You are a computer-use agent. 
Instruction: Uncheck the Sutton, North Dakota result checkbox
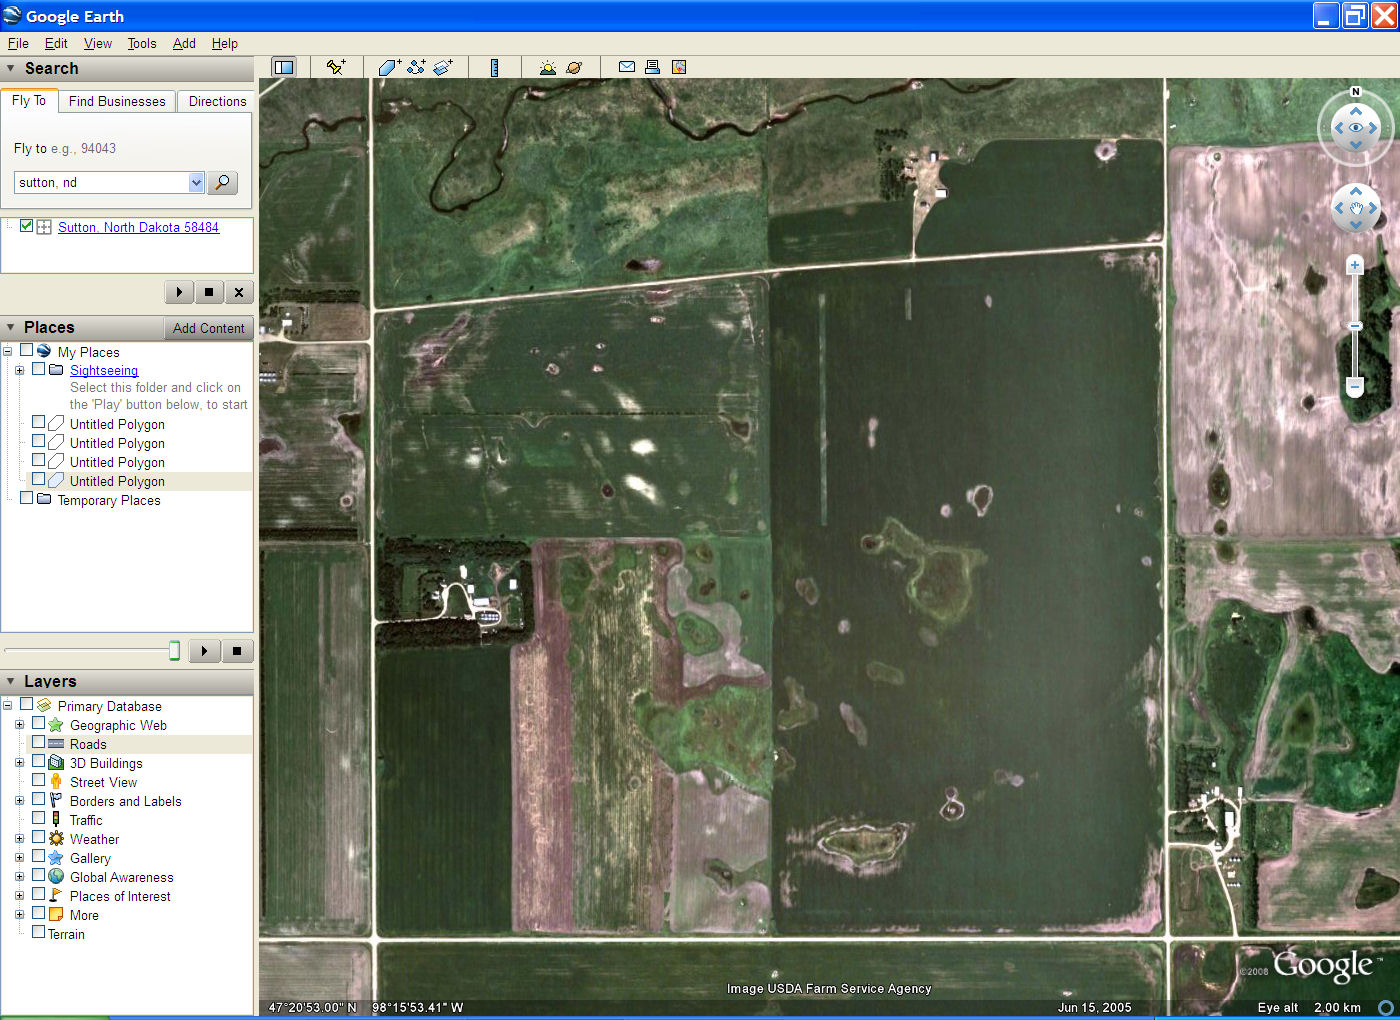click(x=26, y=226)
